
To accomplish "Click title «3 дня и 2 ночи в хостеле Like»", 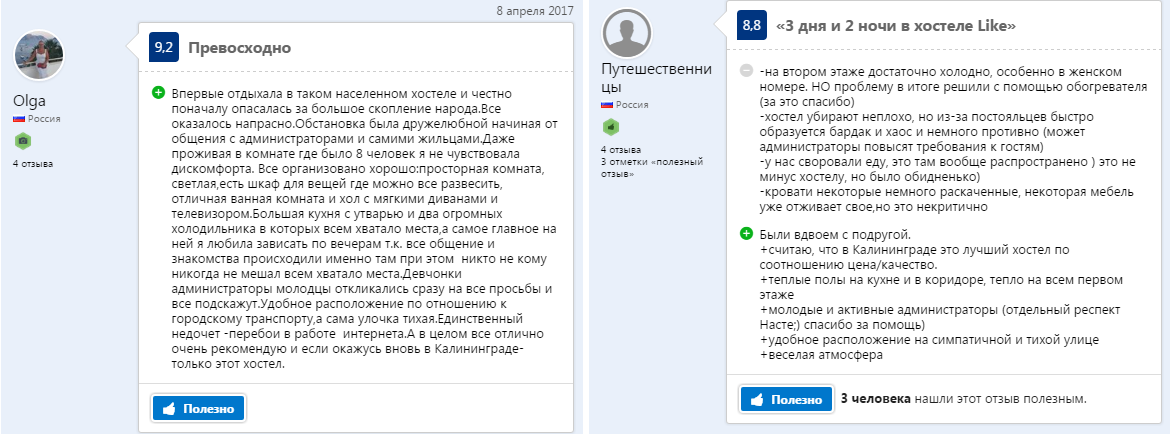I will [882, 25].
